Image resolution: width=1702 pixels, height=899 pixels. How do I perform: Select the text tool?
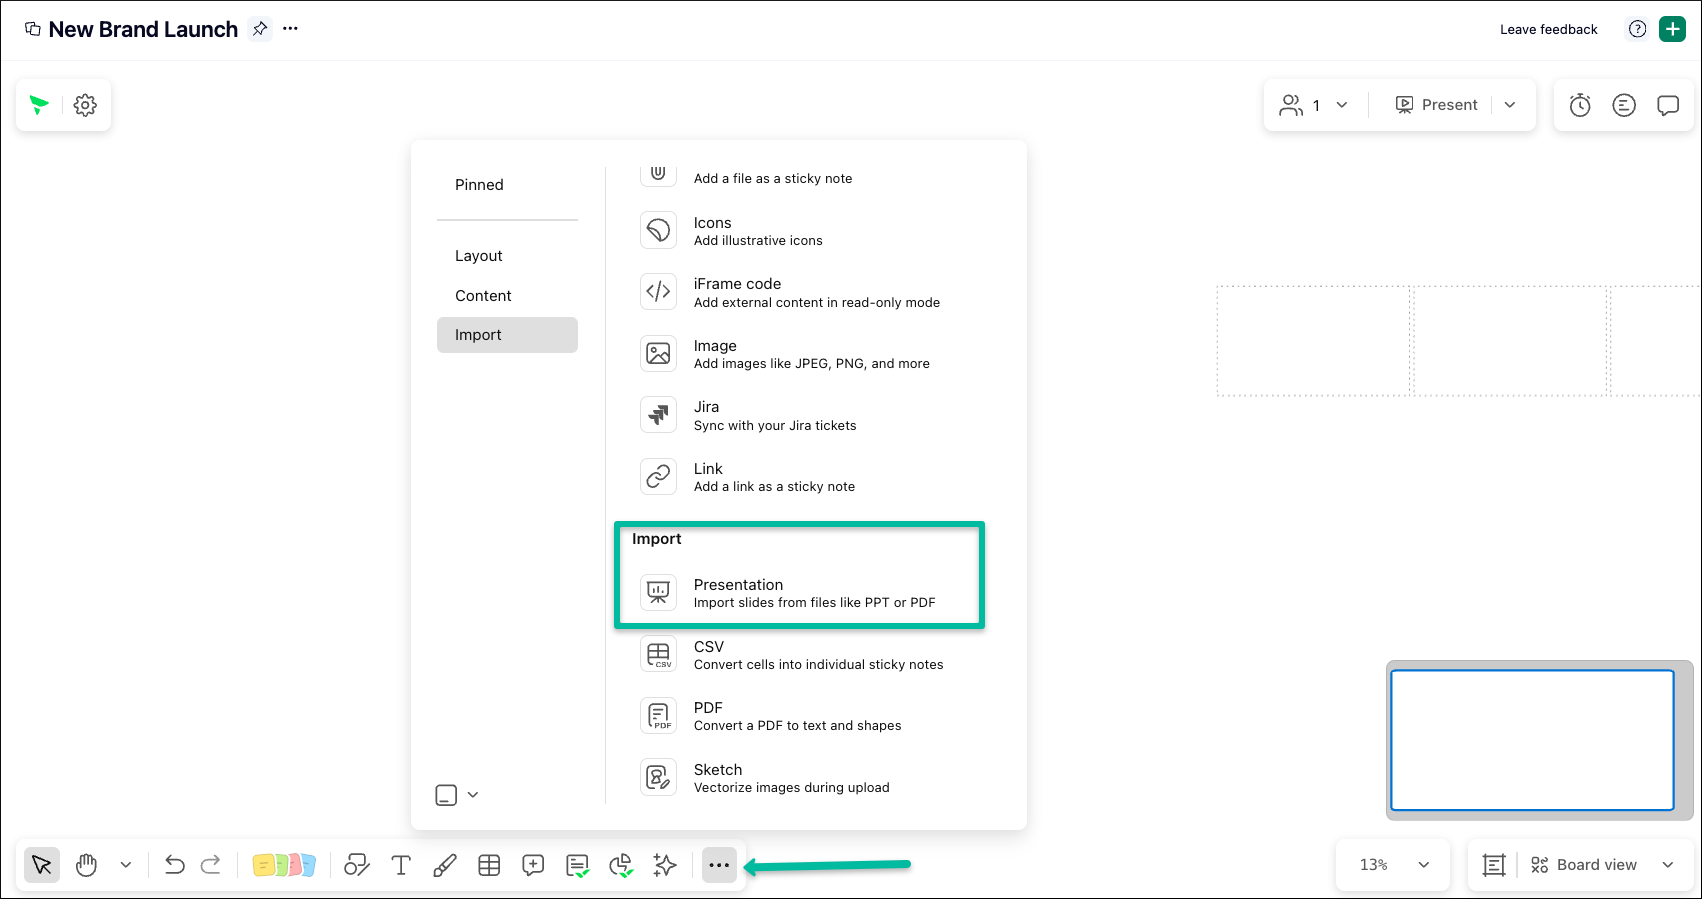[x=401, y=865]
